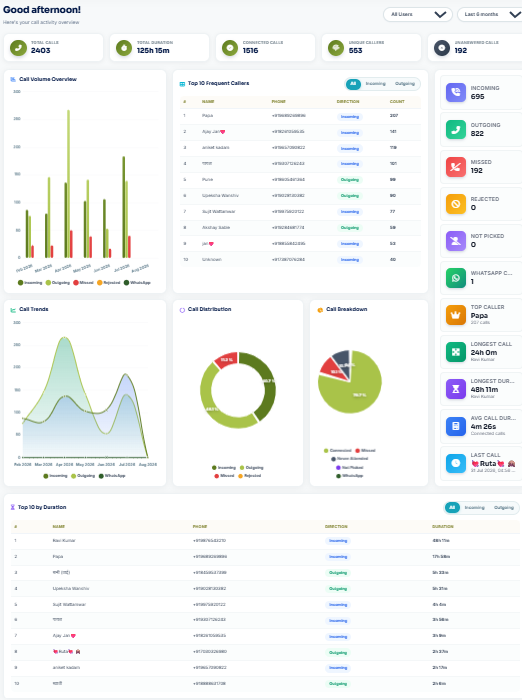The image size is (522, 700).
Task: Select All filter in Frequent Callers
Action: pyautogui.click(x=353, y=83)
